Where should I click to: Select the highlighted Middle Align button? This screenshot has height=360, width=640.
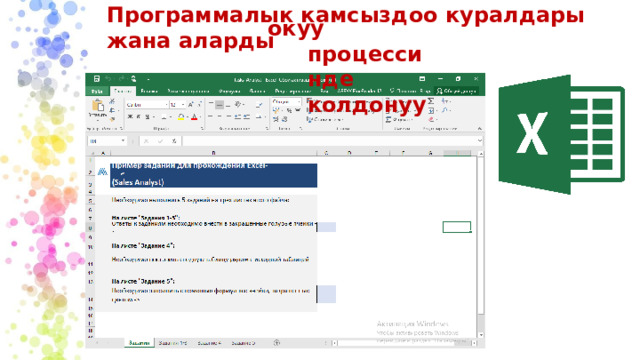220,105
